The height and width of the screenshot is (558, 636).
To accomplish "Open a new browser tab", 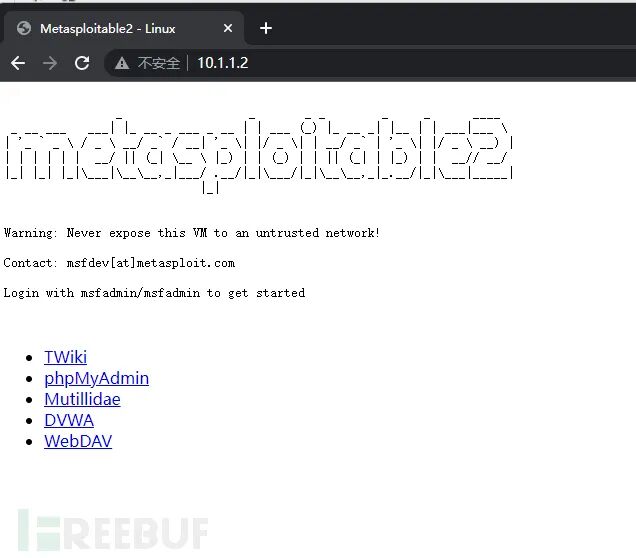I will coord(266,28).
